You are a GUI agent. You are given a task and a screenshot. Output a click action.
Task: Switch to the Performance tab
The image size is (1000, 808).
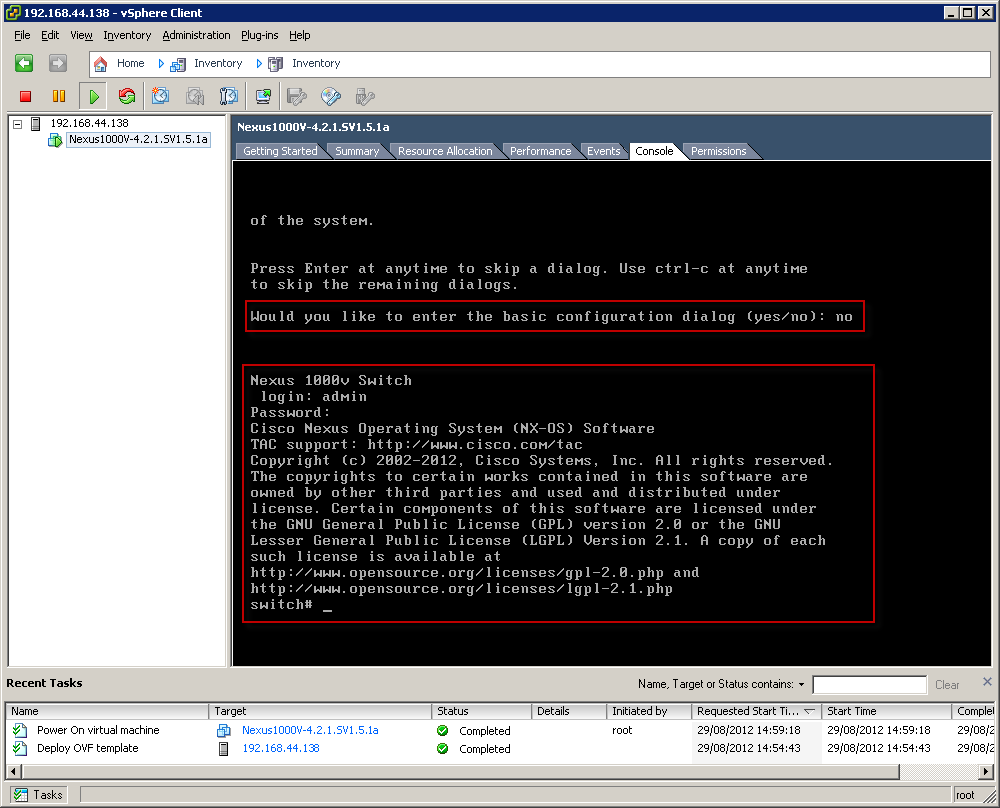click(x=540, y=151)
